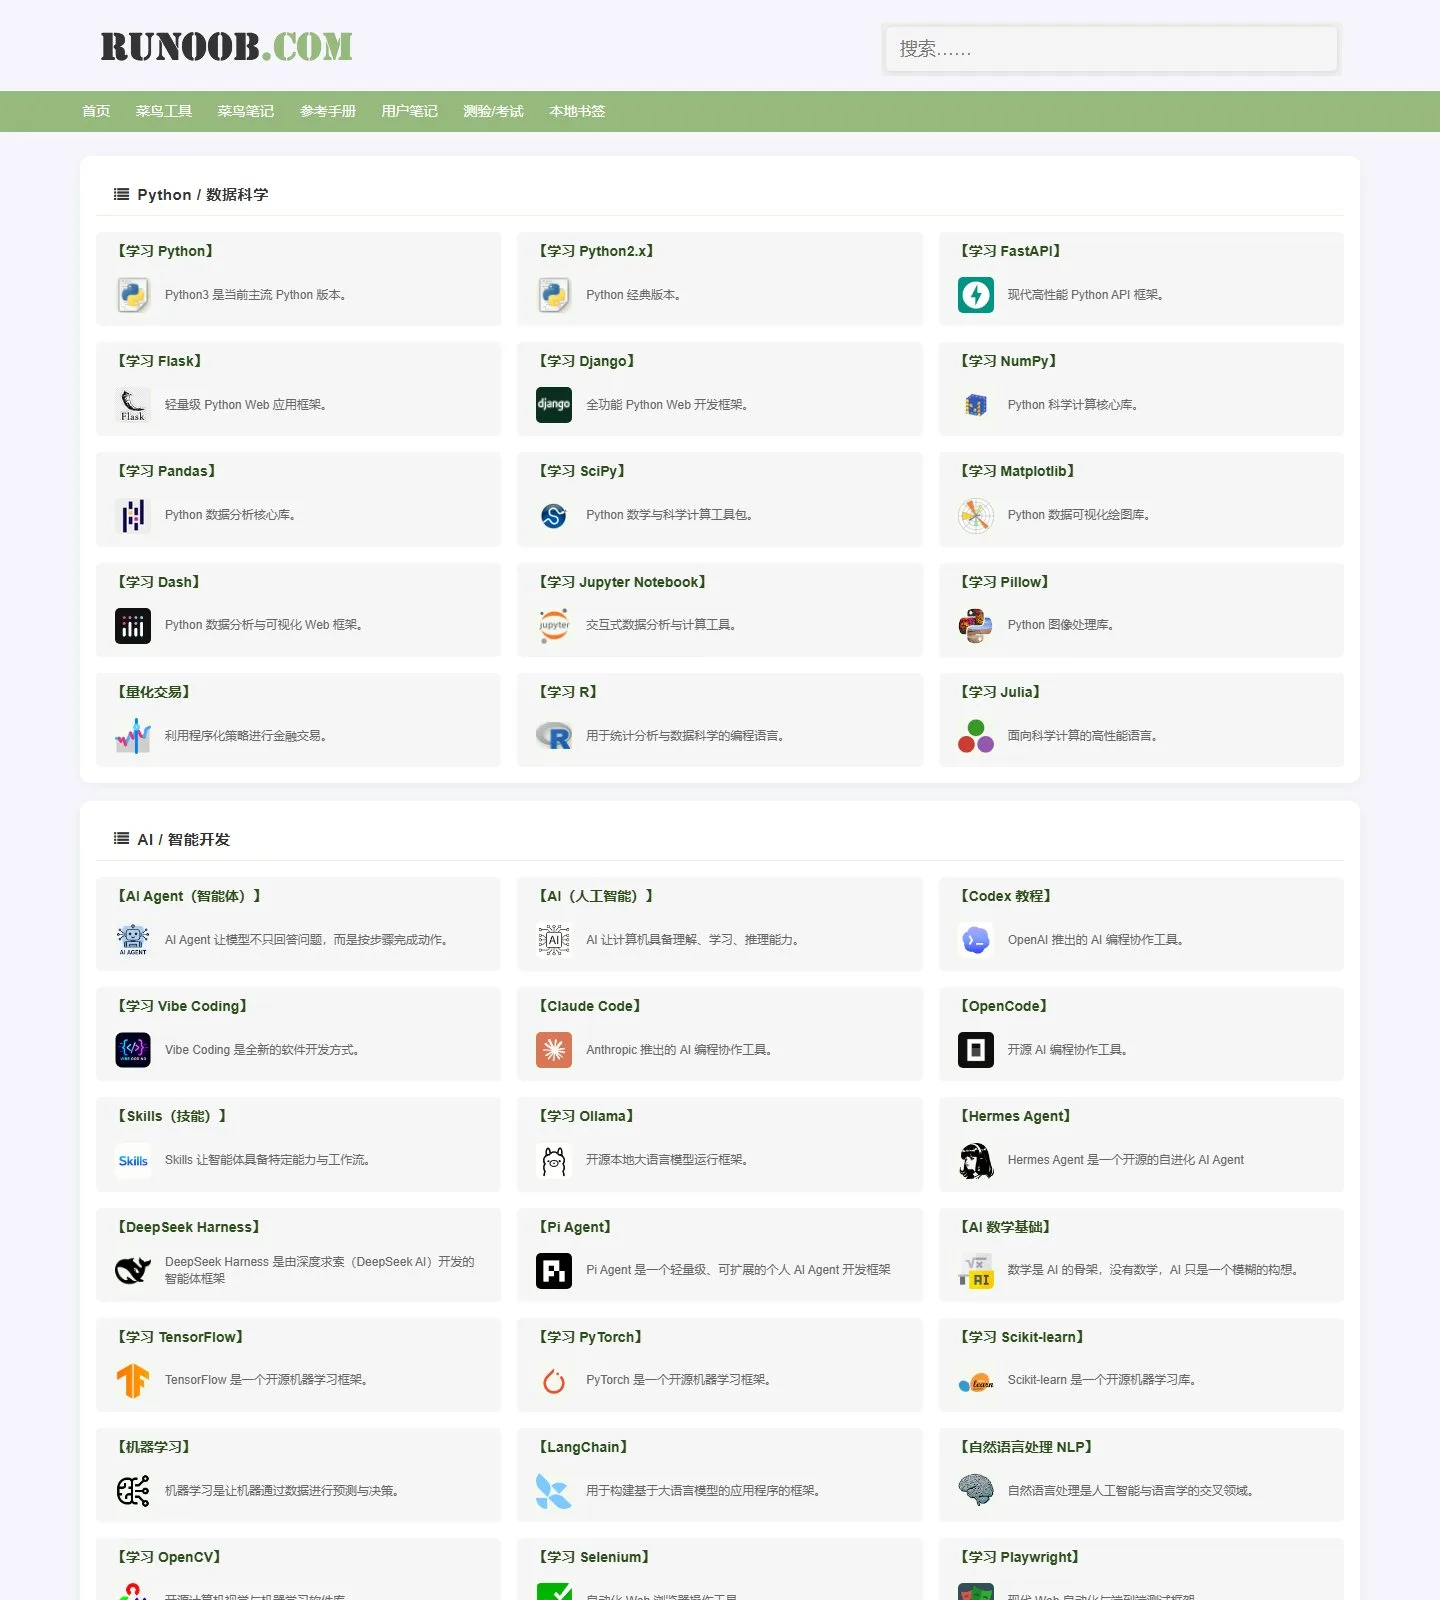Viewport: 1440px width, 1600px height.
Task: Click the AI 数学基础 icon
Action: tap(976, 1270)
